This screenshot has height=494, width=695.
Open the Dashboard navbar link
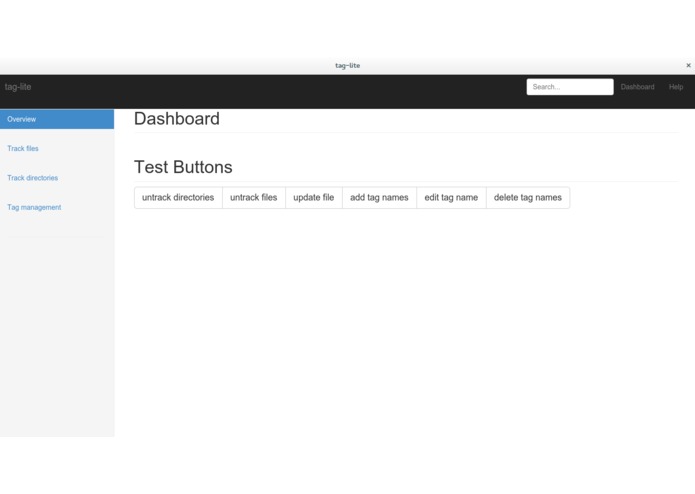[x=637, y=87]
